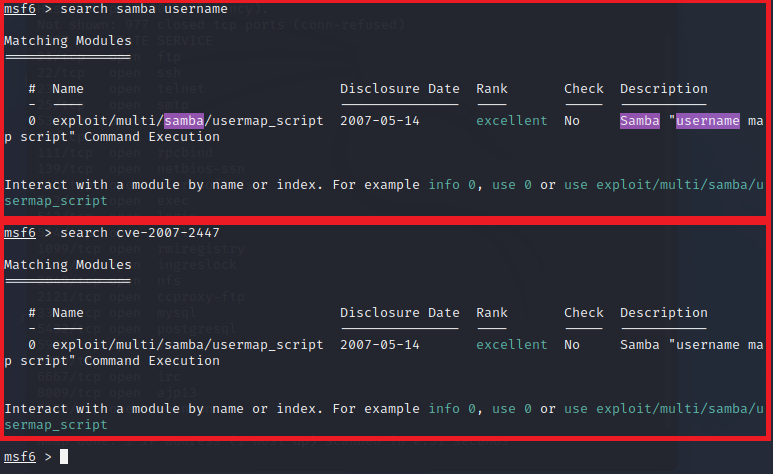This screenshot has width=773, height=474.
Task: Click 'Disclosure Date' header in first table
Action: click(400, 89)
